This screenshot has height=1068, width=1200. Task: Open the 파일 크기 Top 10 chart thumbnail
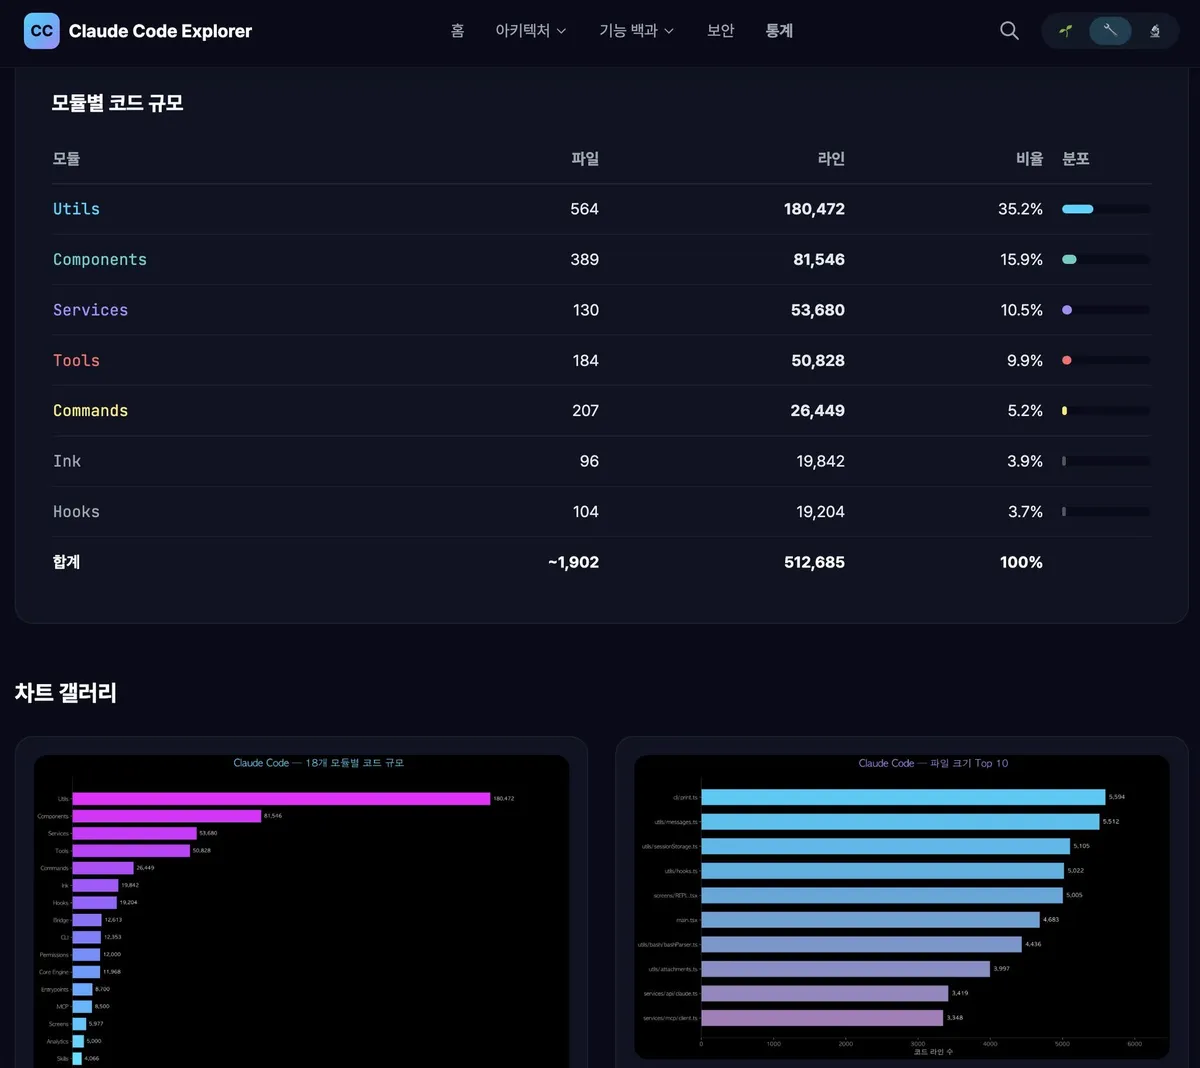click(902, 907)
